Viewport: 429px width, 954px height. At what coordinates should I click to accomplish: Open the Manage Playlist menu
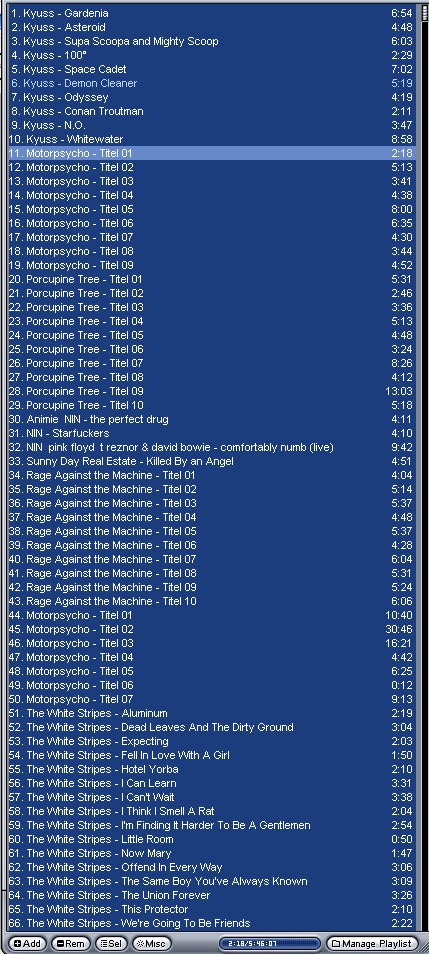tap(372, 944)
